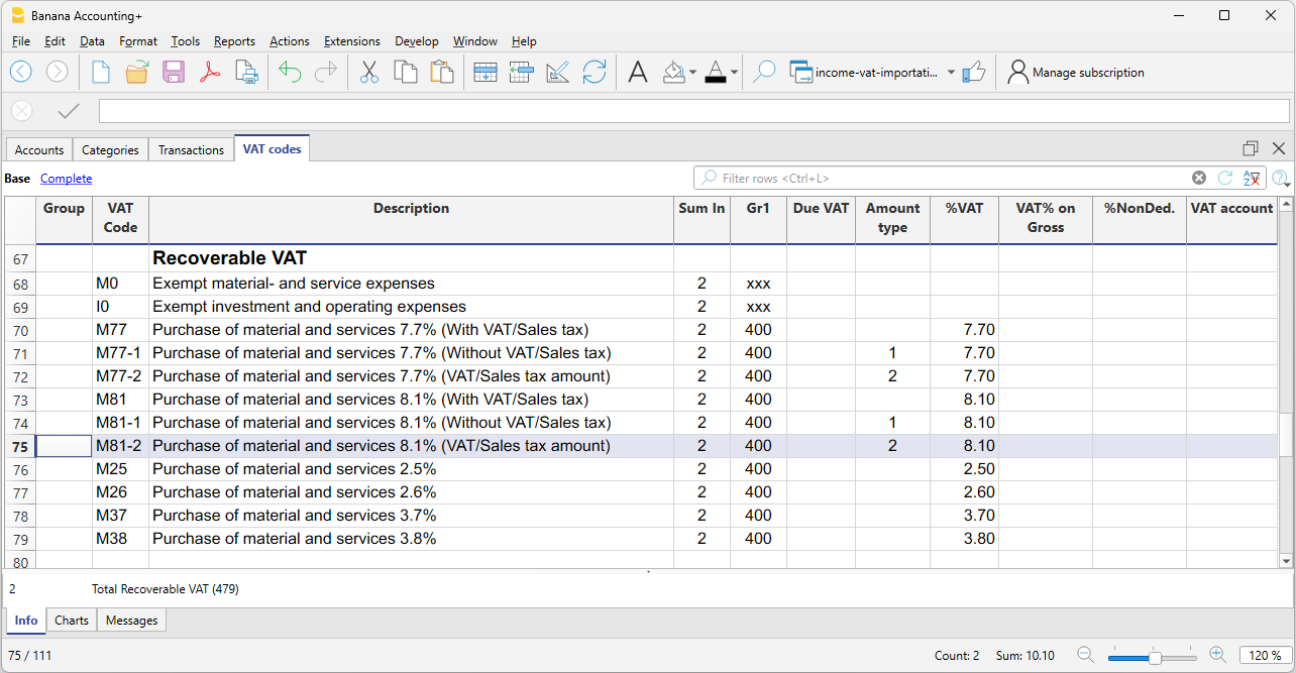The width and height of the screenshot is (1296, 673).
Task: Click the cell editing input field
Action: coord(694,111)
